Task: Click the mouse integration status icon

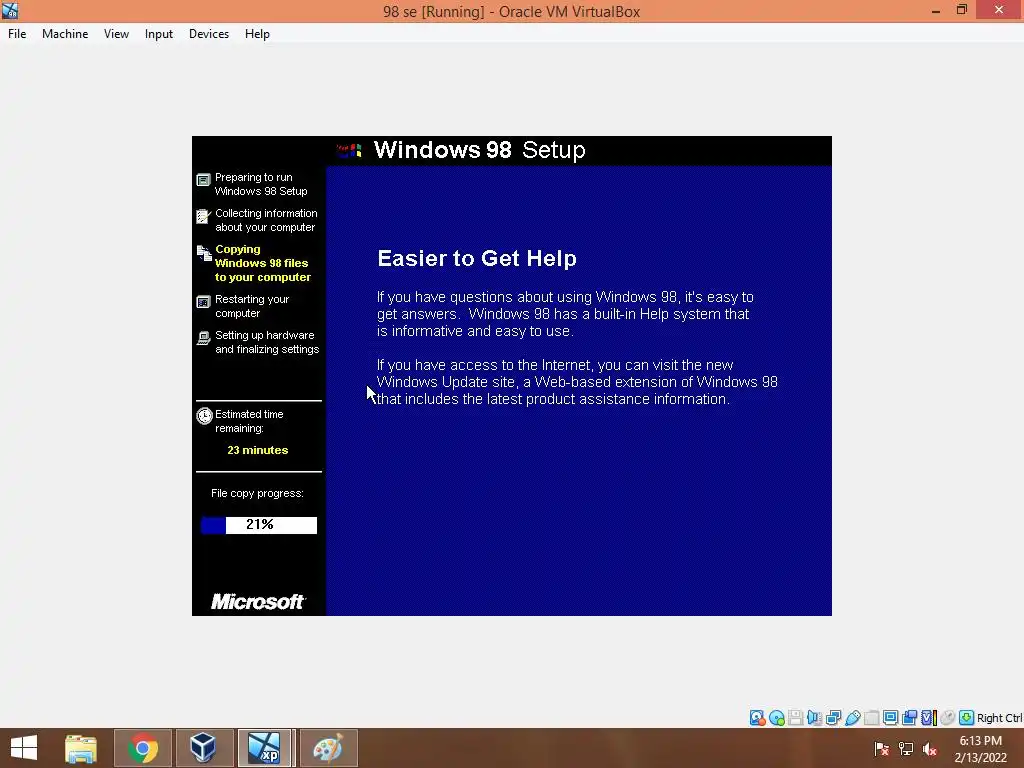Action: point(948,718)
